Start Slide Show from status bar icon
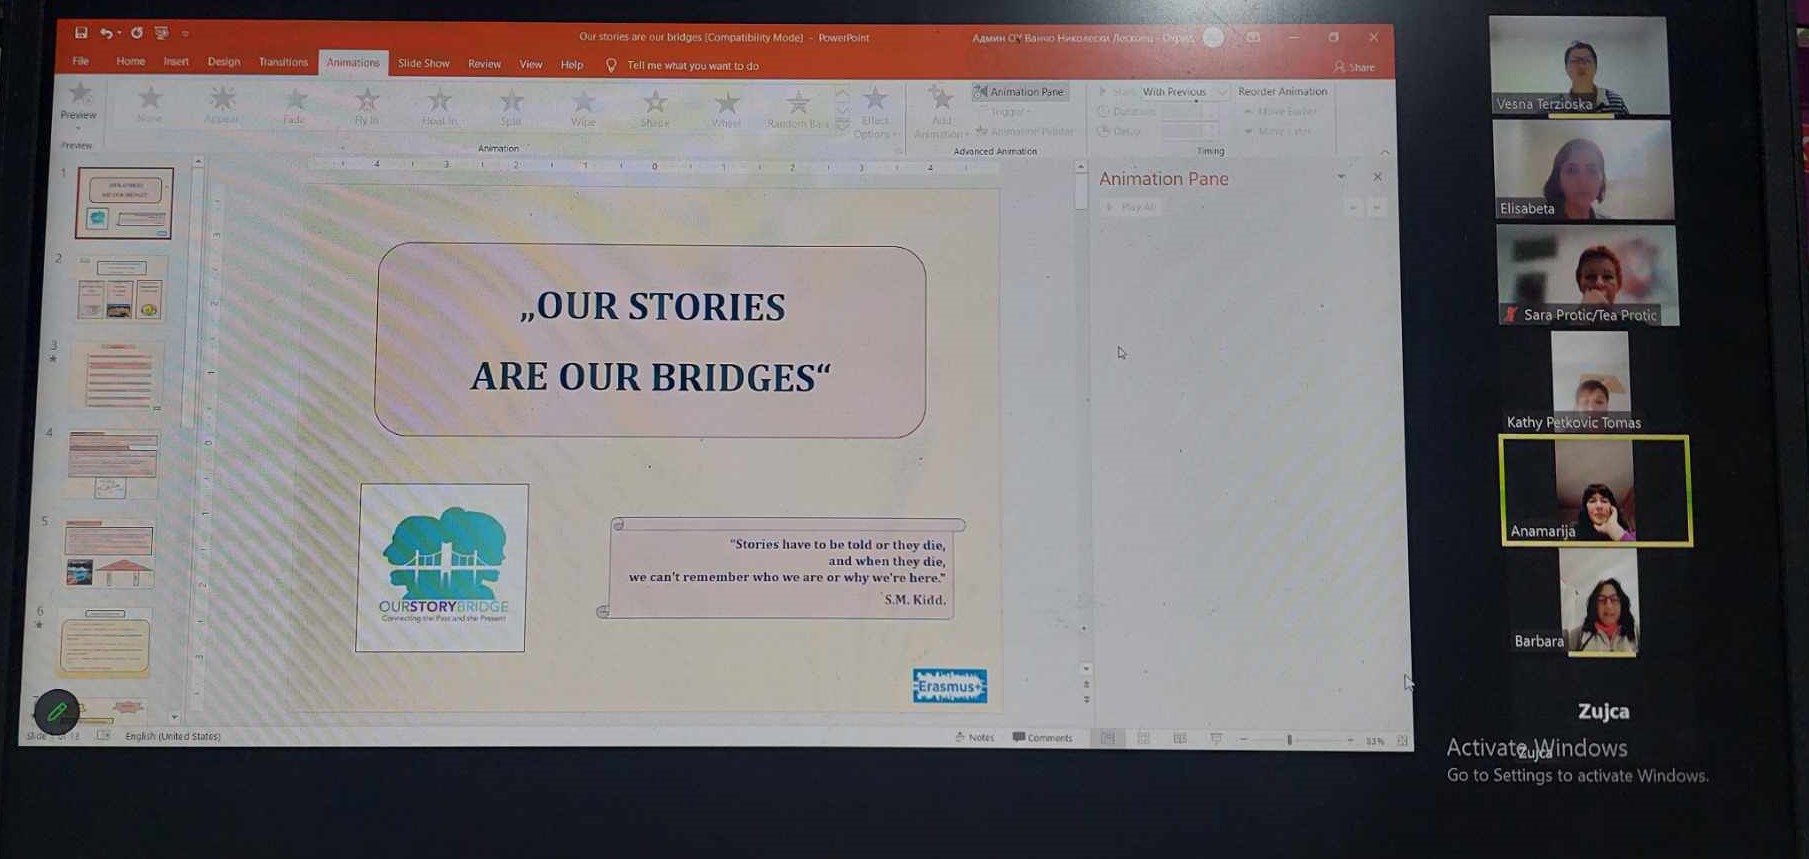 [1216, 739]
